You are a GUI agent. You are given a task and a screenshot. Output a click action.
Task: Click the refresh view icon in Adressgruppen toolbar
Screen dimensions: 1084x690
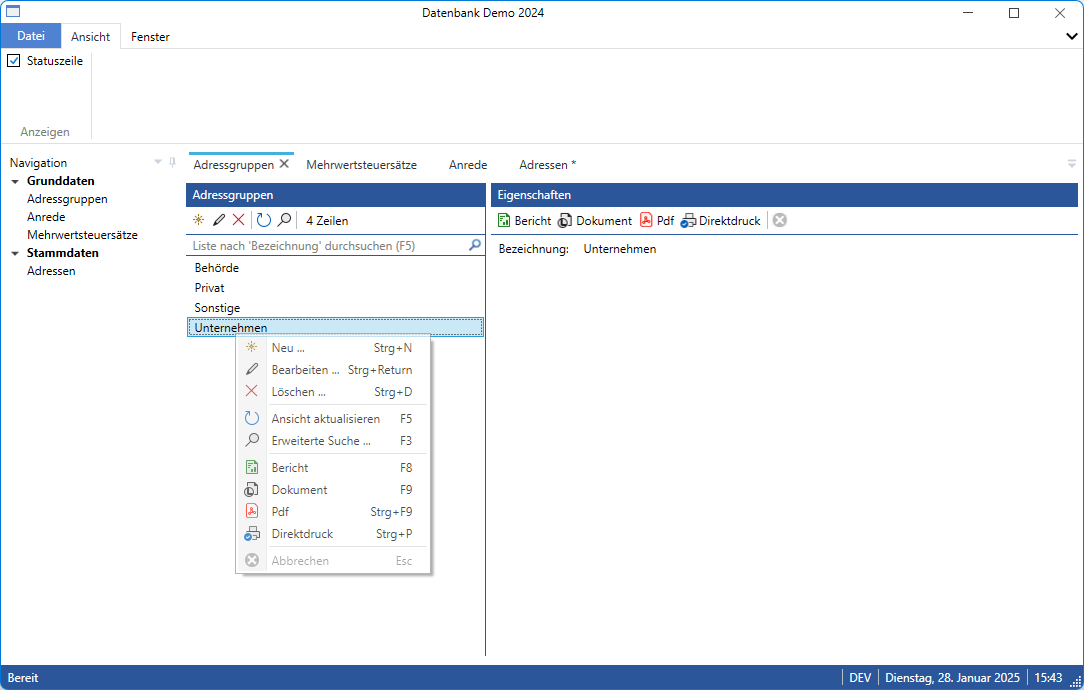[x=263, y=220]
